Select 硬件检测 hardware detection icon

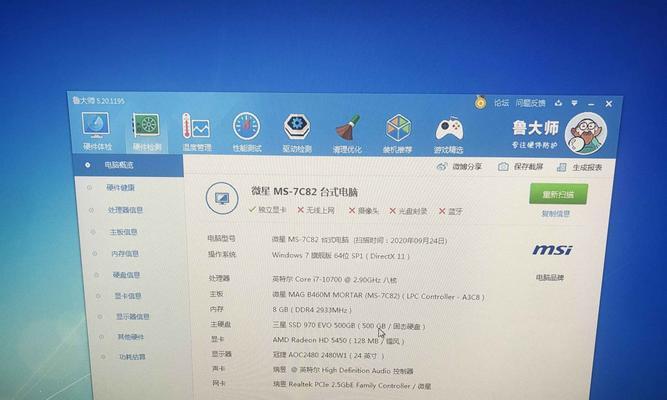146,132
